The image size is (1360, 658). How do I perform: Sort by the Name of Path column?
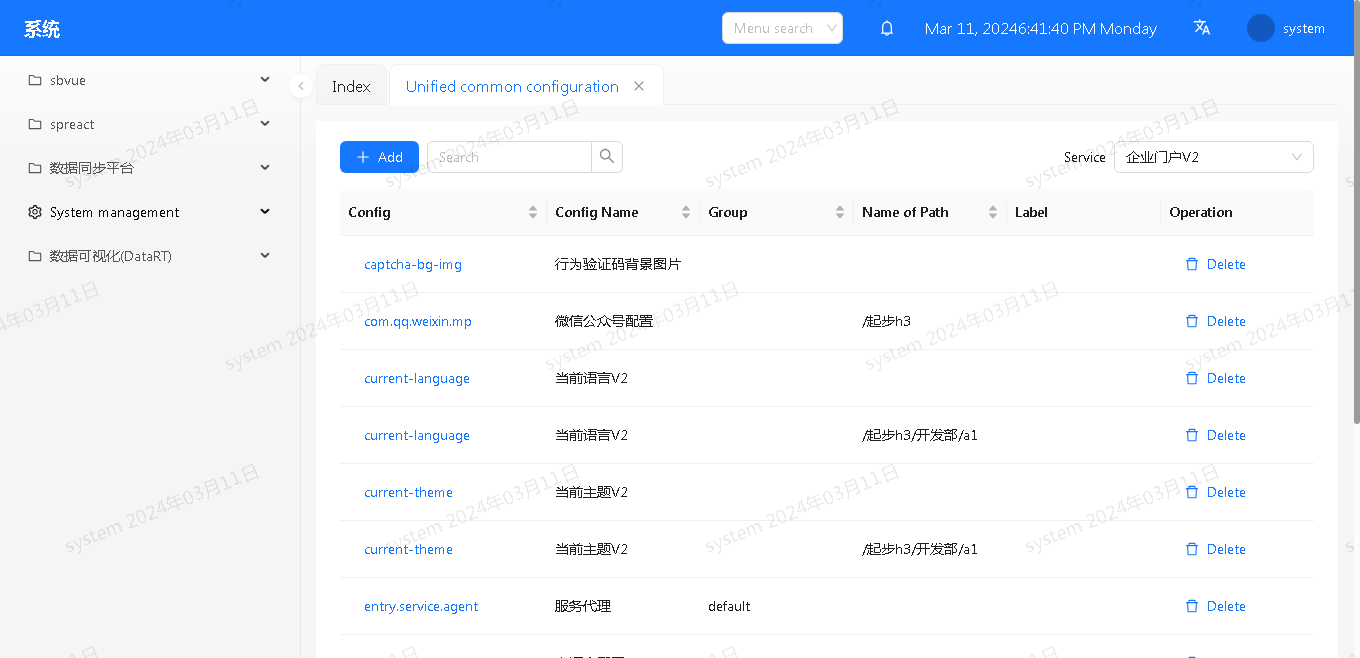coord(992,212)
